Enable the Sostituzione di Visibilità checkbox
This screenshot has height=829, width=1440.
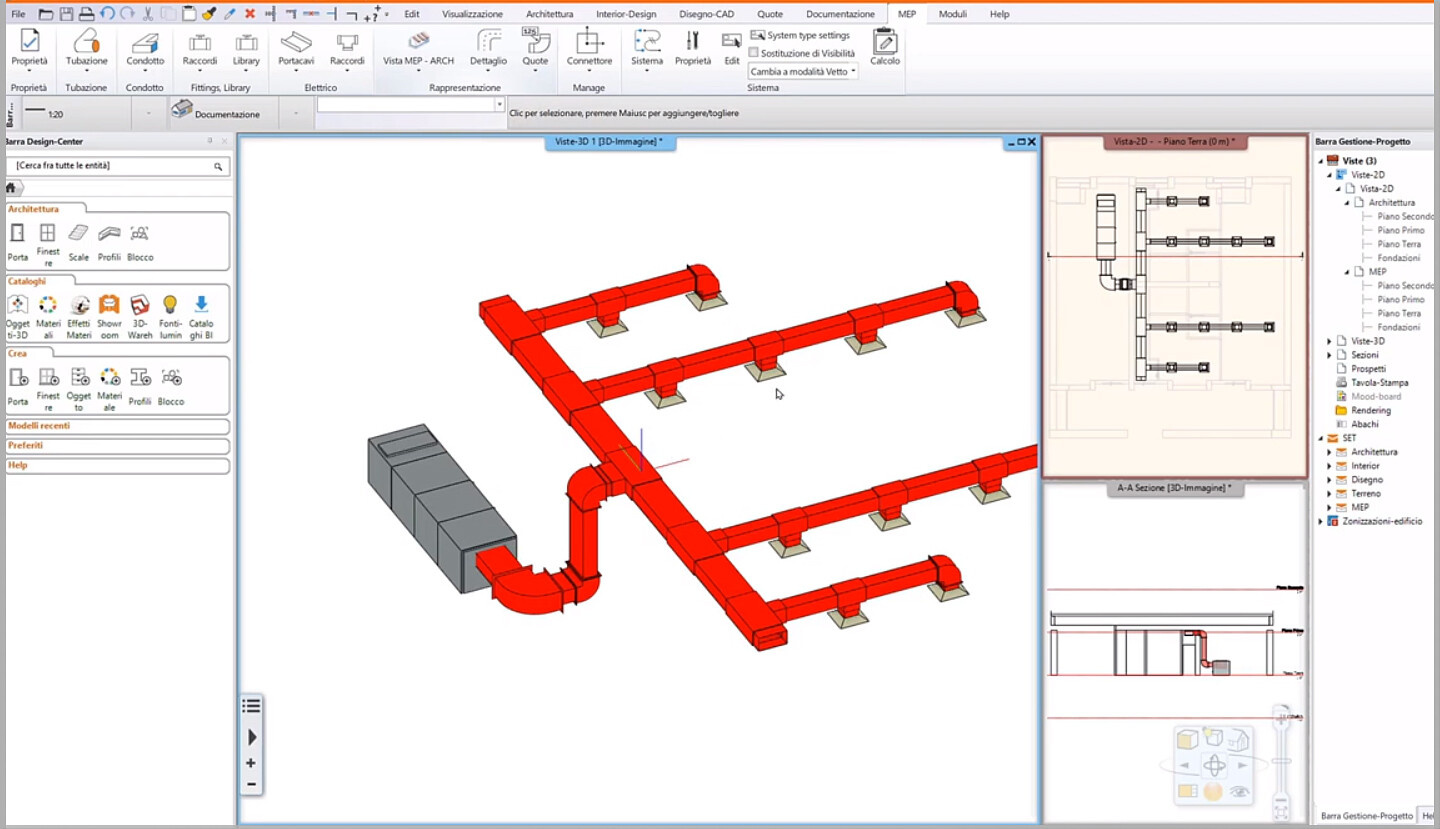click(755, 53)
